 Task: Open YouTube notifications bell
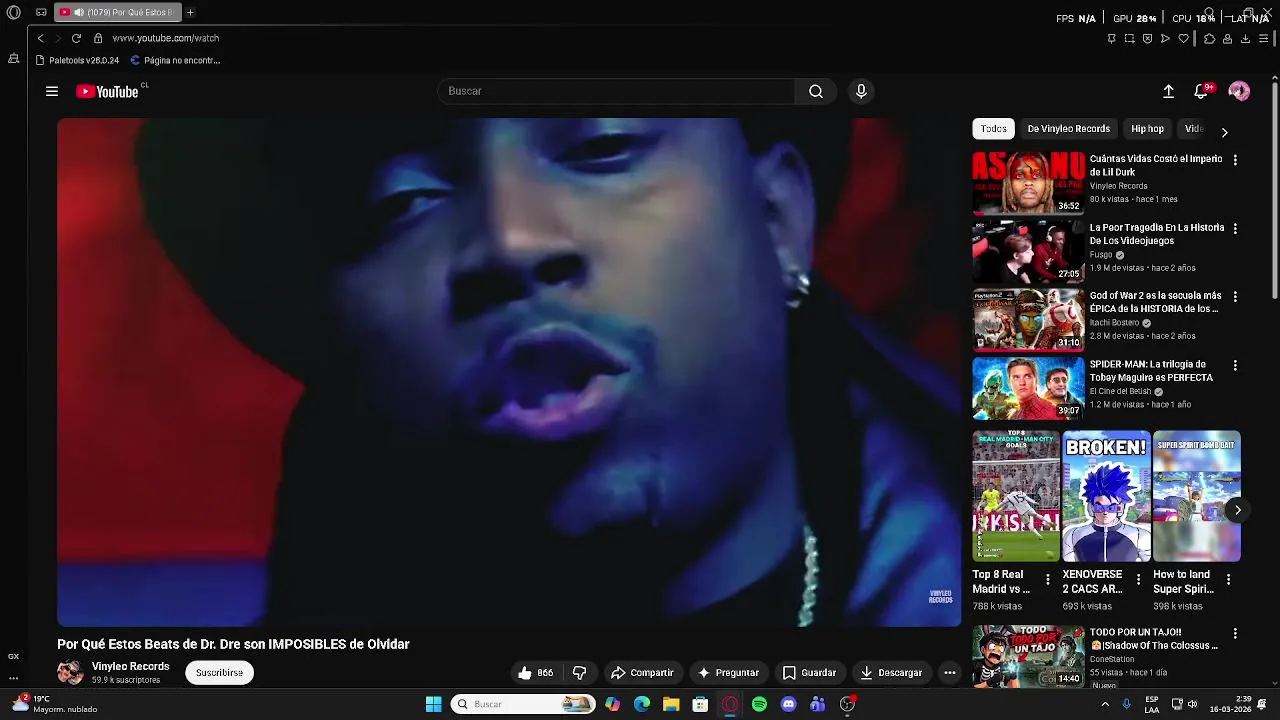point(1201,91)
